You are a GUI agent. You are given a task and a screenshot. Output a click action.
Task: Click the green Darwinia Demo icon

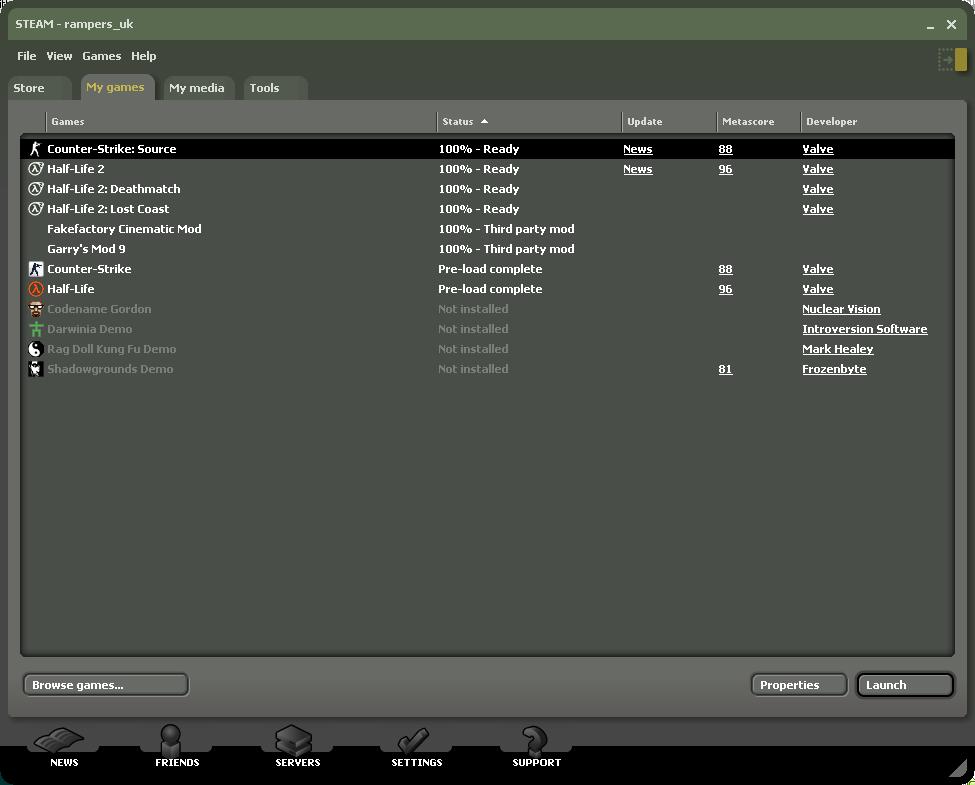35,328
